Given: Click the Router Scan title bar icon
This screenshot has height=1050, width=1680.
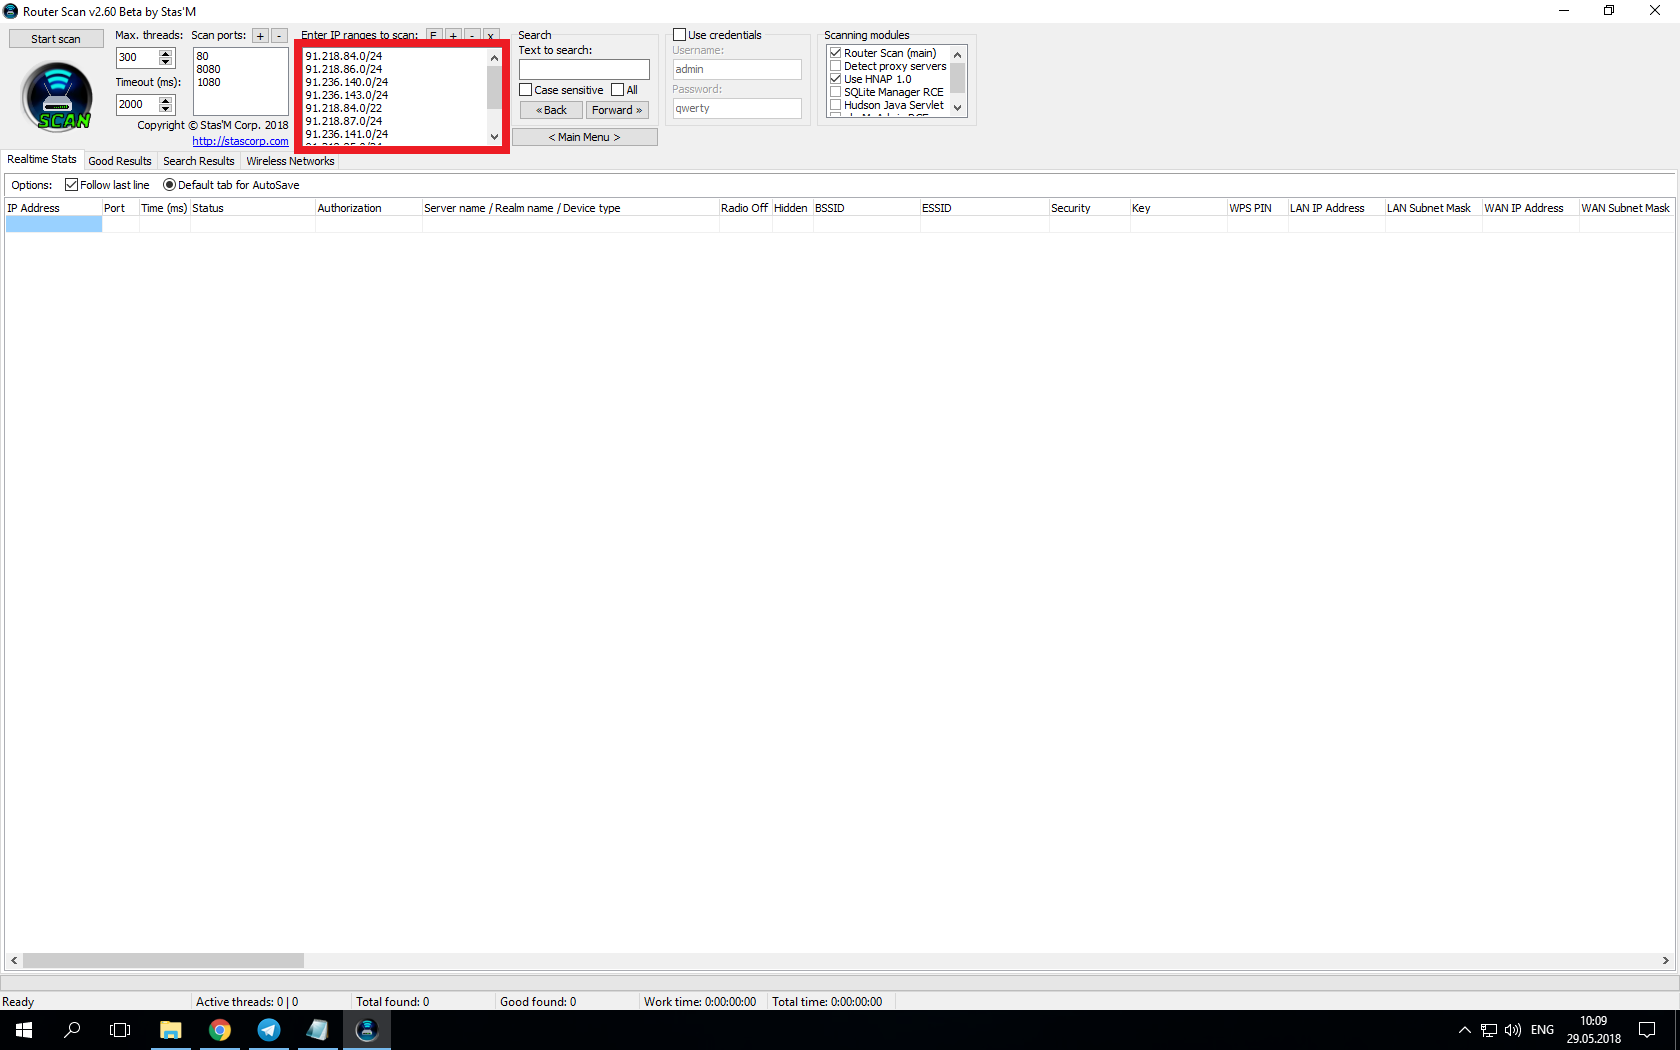Looking at the screenshot, I should click(11, 11).
